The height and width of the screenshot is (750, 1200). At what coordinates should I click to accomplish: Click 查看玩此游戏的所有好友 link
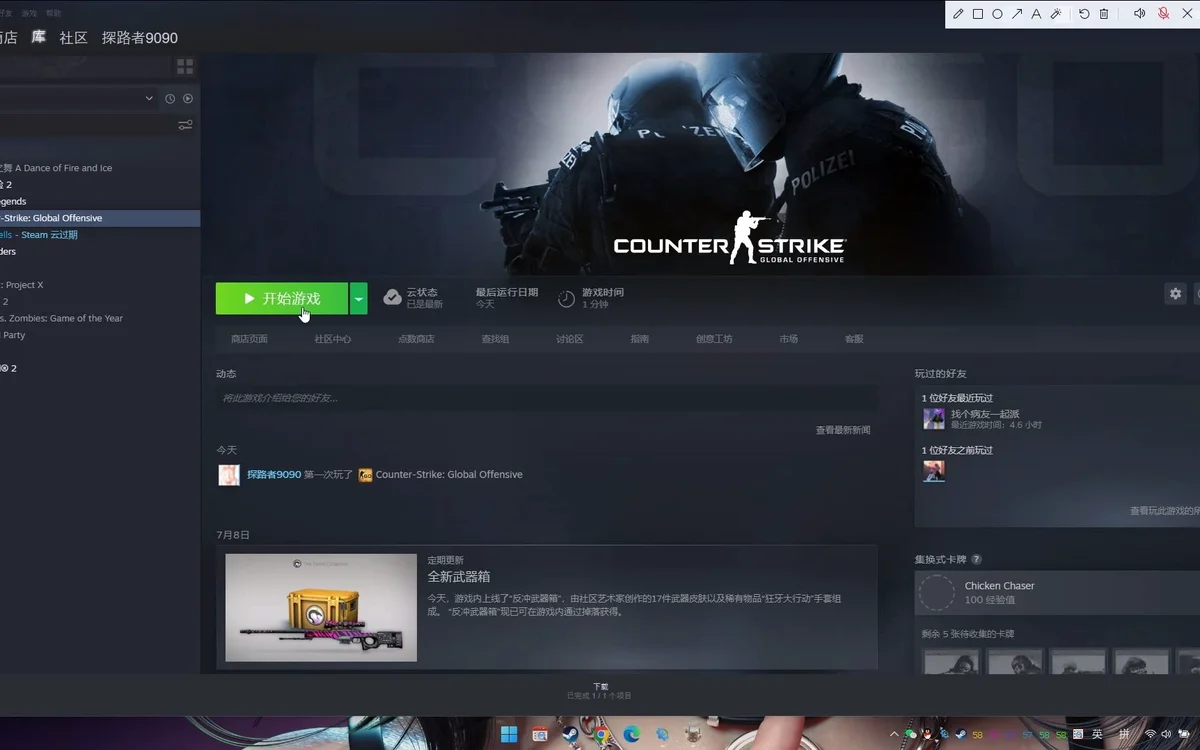pyautogui.click(x=1165, y=510)
